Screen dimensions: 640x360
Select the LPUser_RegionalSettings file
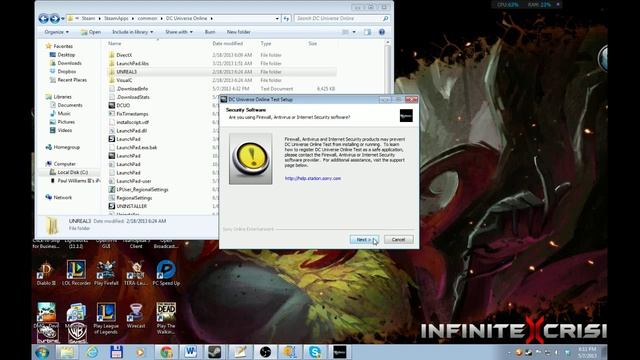tap(142, 189)
